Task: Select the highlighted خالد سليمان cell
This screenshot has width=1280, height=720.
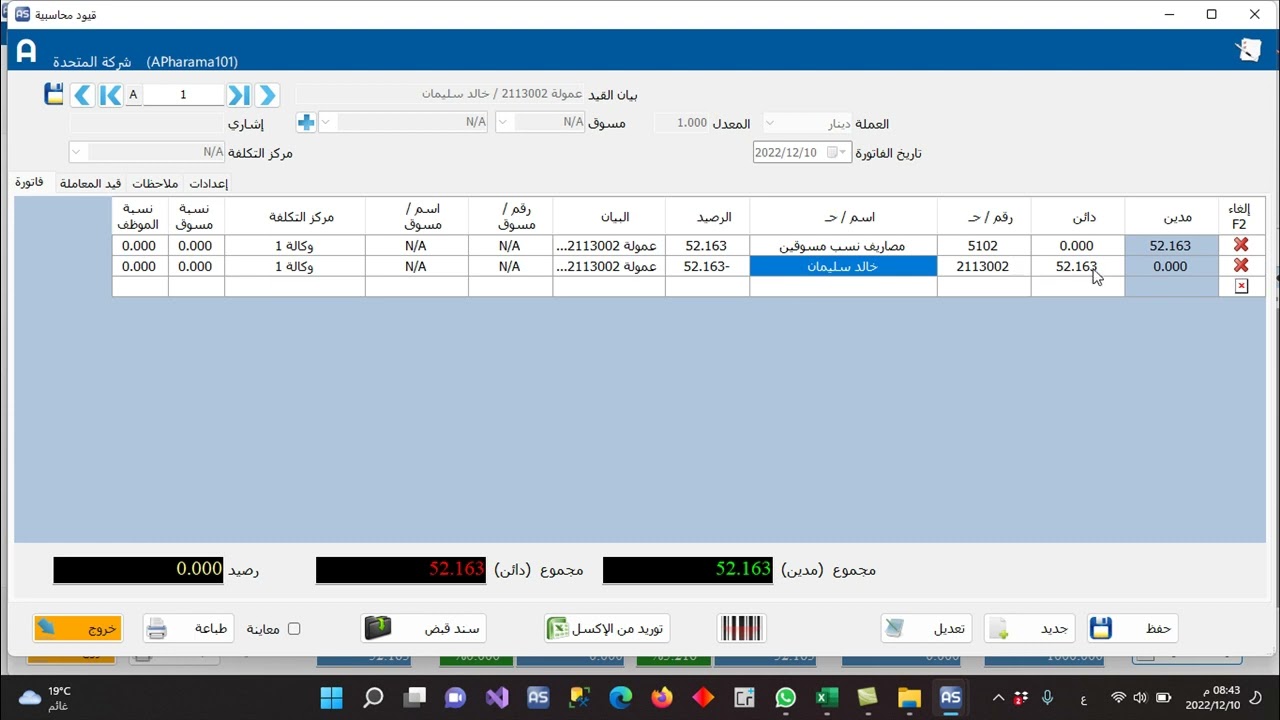Action: (843, 266)
